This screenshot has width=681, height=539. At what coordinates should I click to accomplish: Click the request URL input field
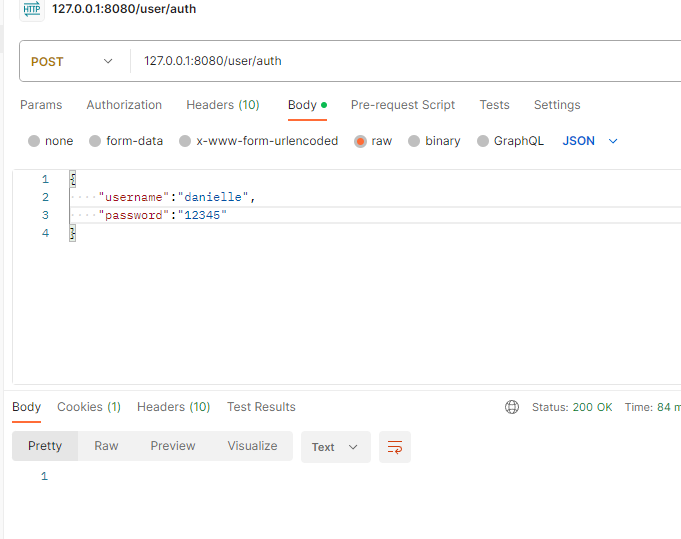(x=406, y=61)
